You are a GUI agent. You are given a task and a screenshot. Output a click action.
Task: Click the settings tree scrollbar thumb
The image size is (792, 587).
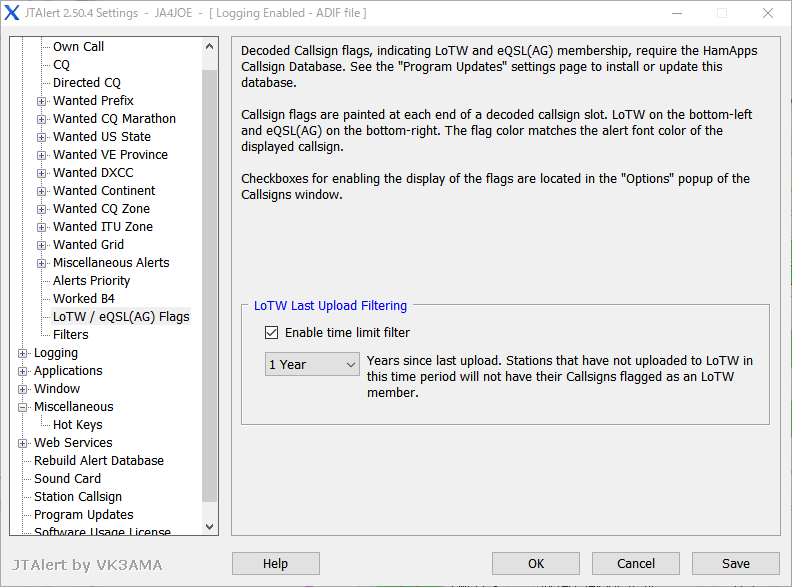[x=210, y=285]
